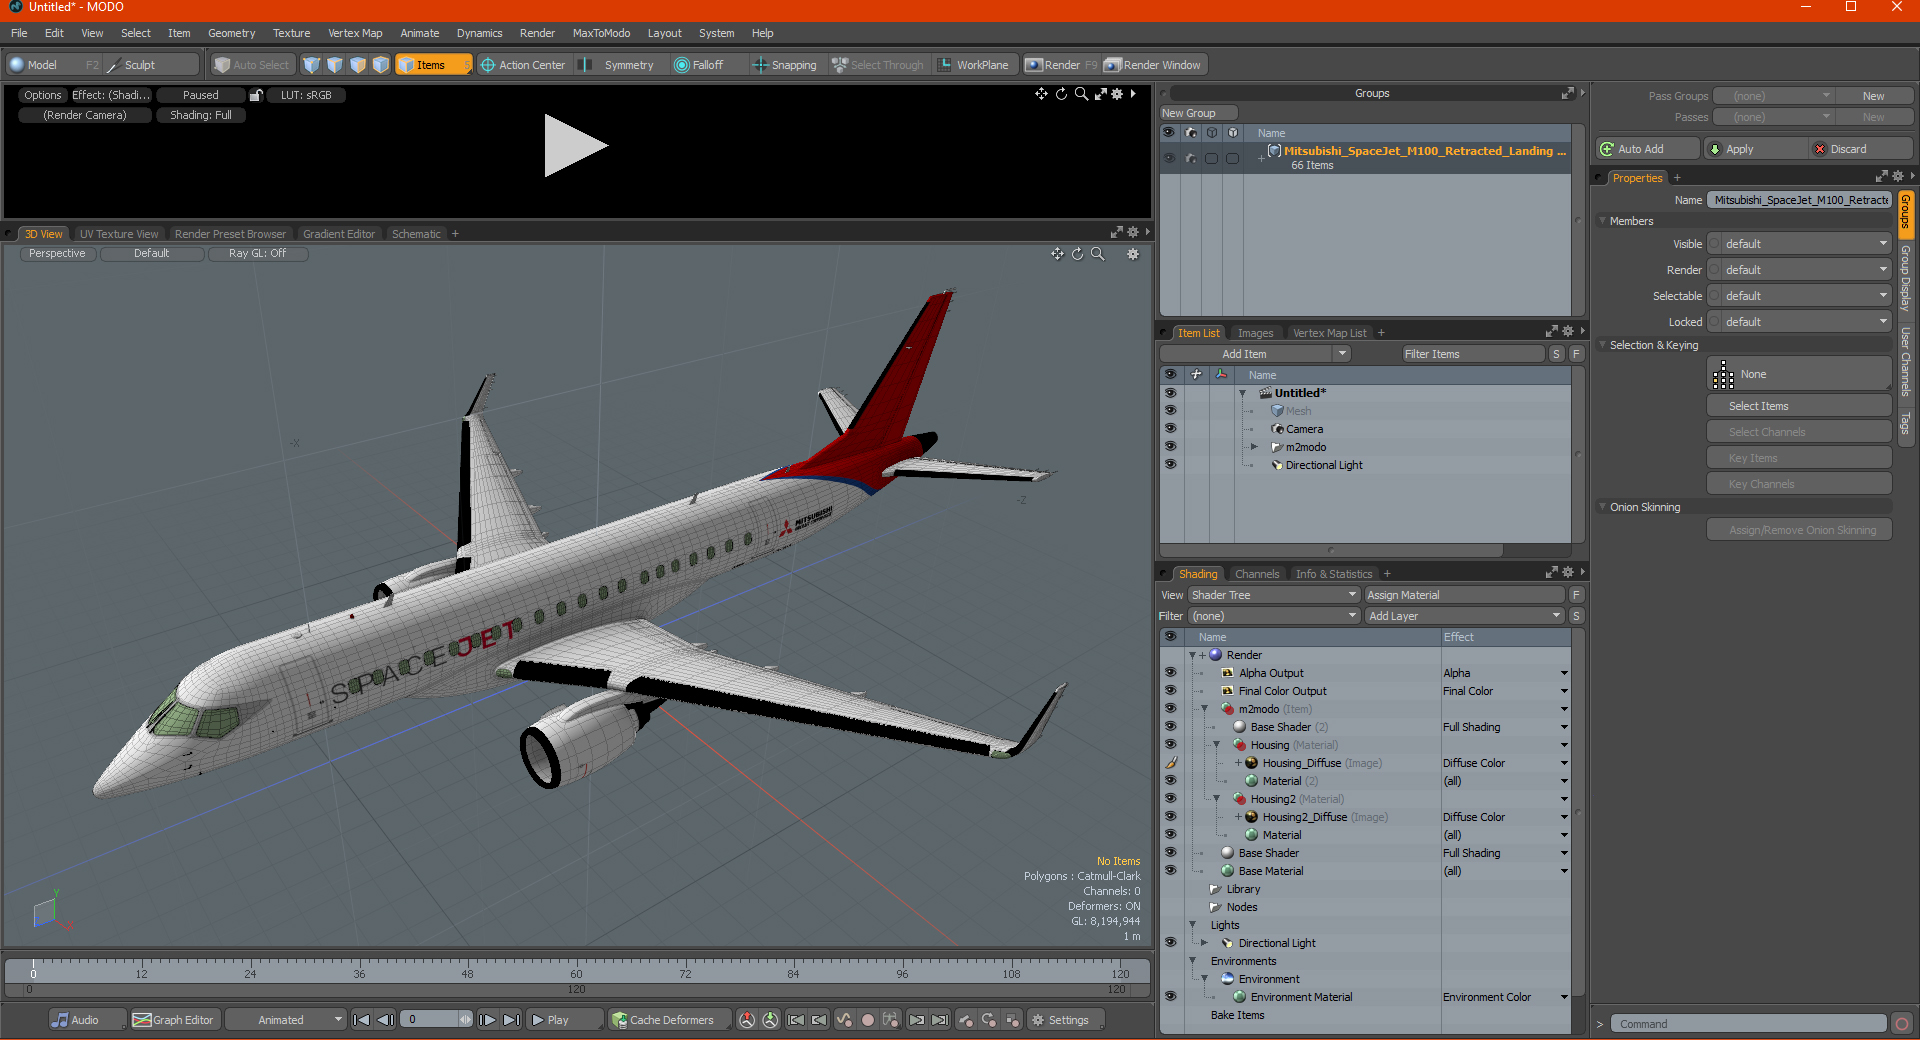This screenshot has width=1920, height=1040.
Task: Toggle visibility of Directional Light in Item List
Action: [x=1170, y=465]
